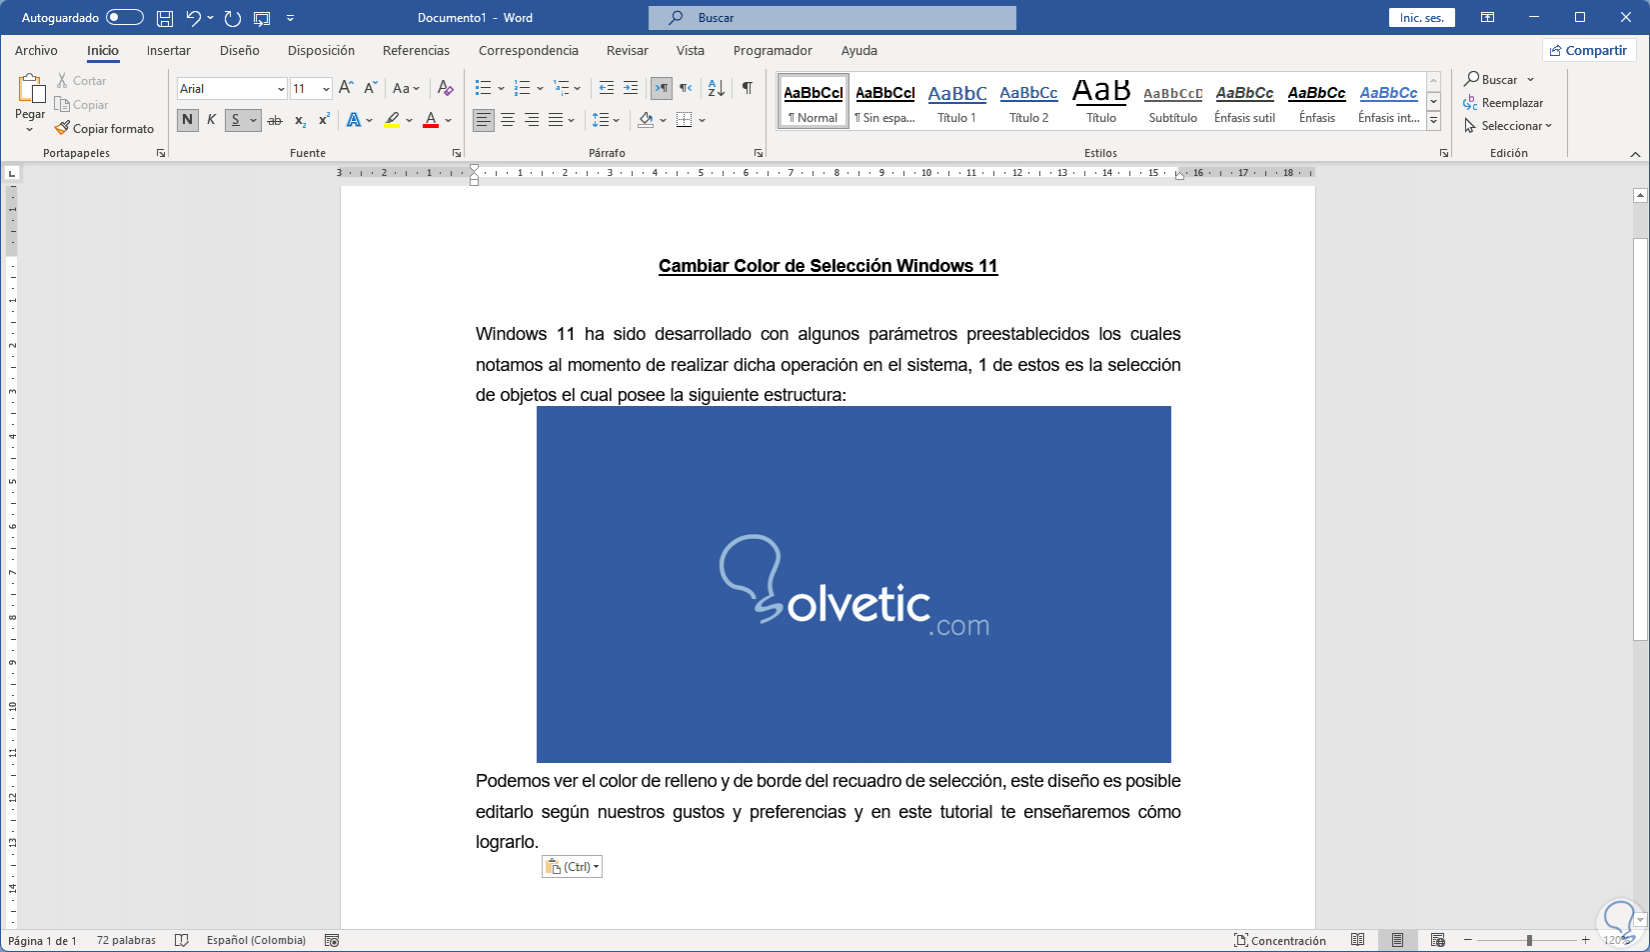Screen dimensions: 1650x952
Task: Click the (Ctrl) paste options button
Action: (x=572, y=867)
